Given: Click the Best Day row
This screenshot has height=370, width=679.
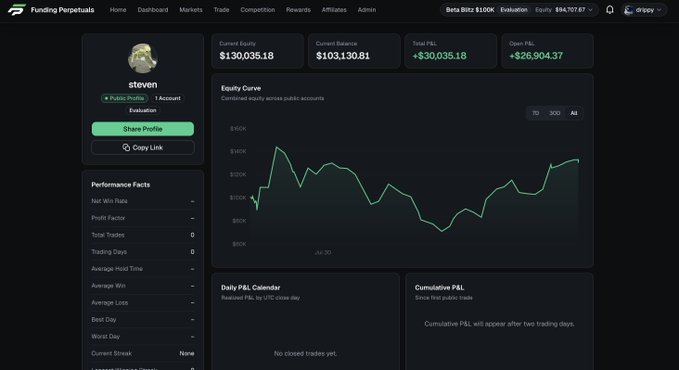Looking at the screenshot, I should click(143, 319).
